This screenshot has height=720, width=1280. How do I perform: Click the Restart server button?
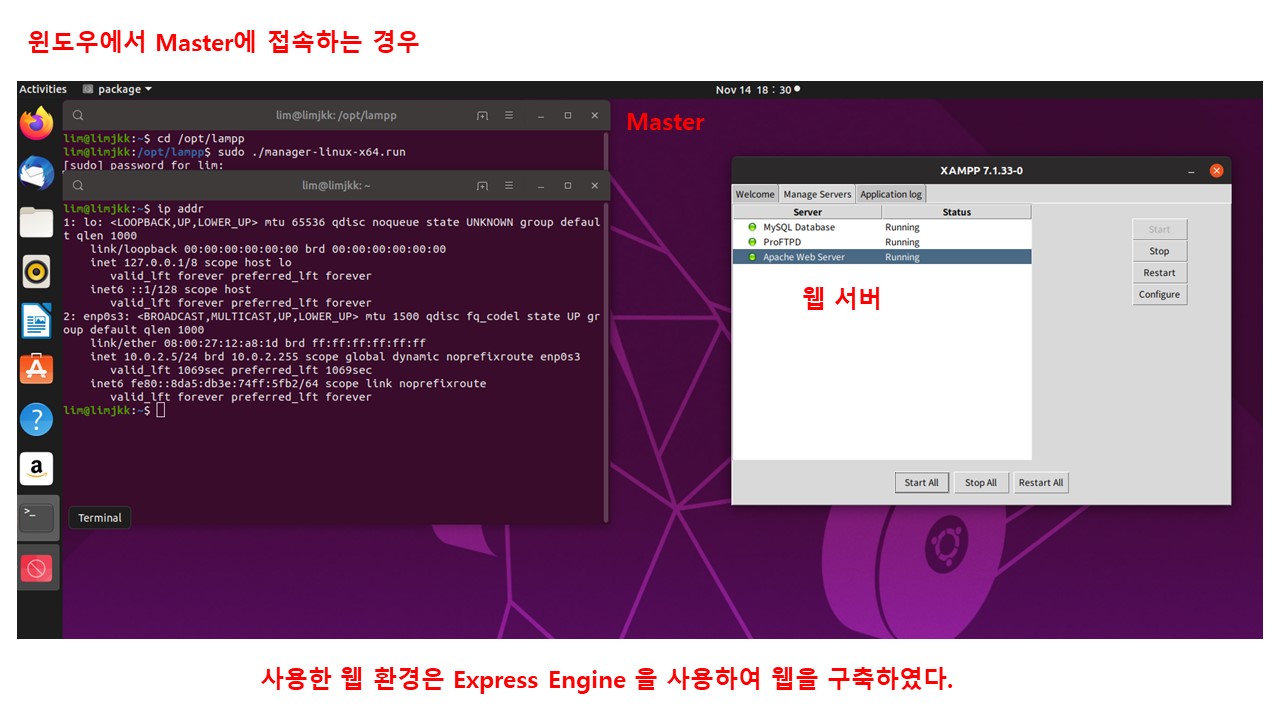click(1159, 273)
